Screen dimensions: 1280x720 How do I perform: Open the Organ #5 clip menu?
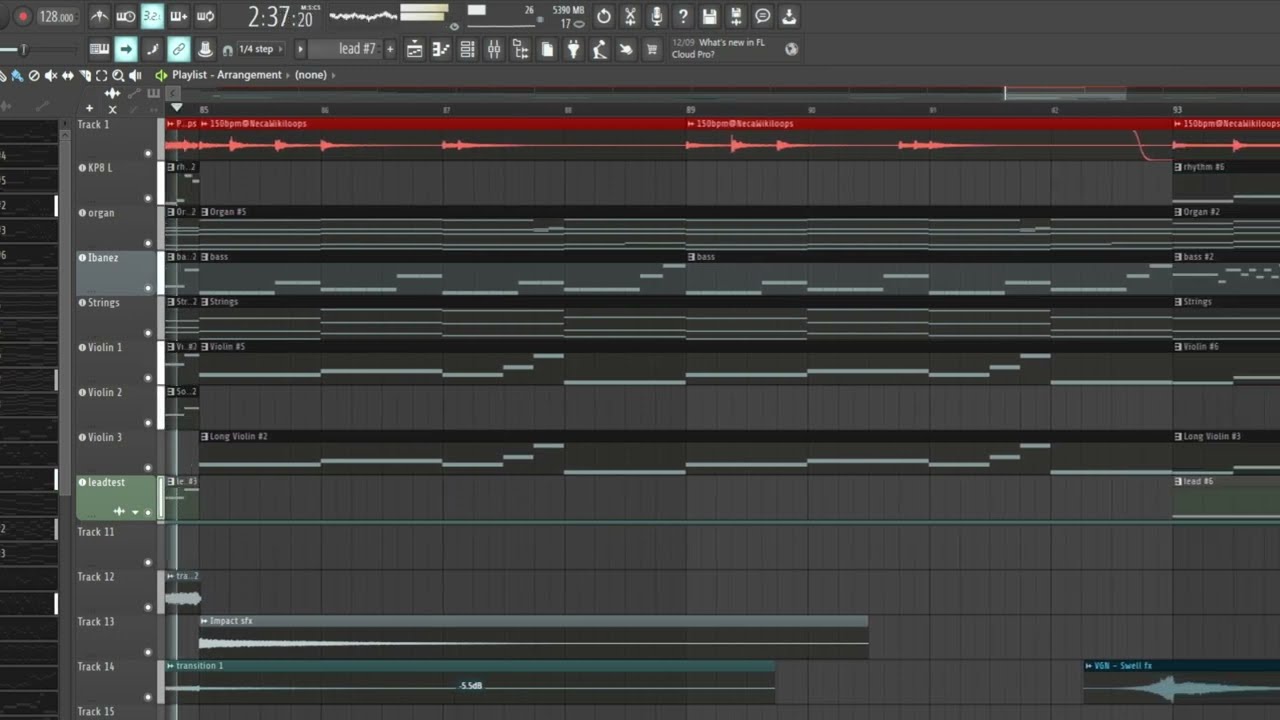pos(205,212)
